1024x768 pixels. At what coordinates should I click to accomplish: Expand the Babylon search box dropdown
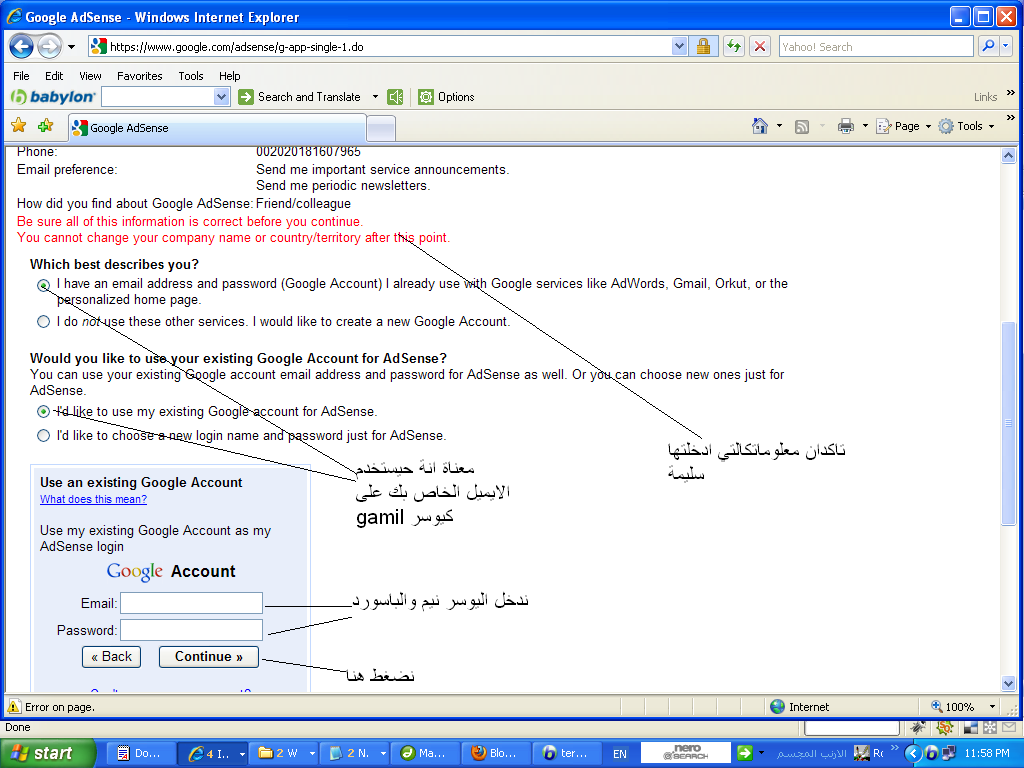pos(221,97)
